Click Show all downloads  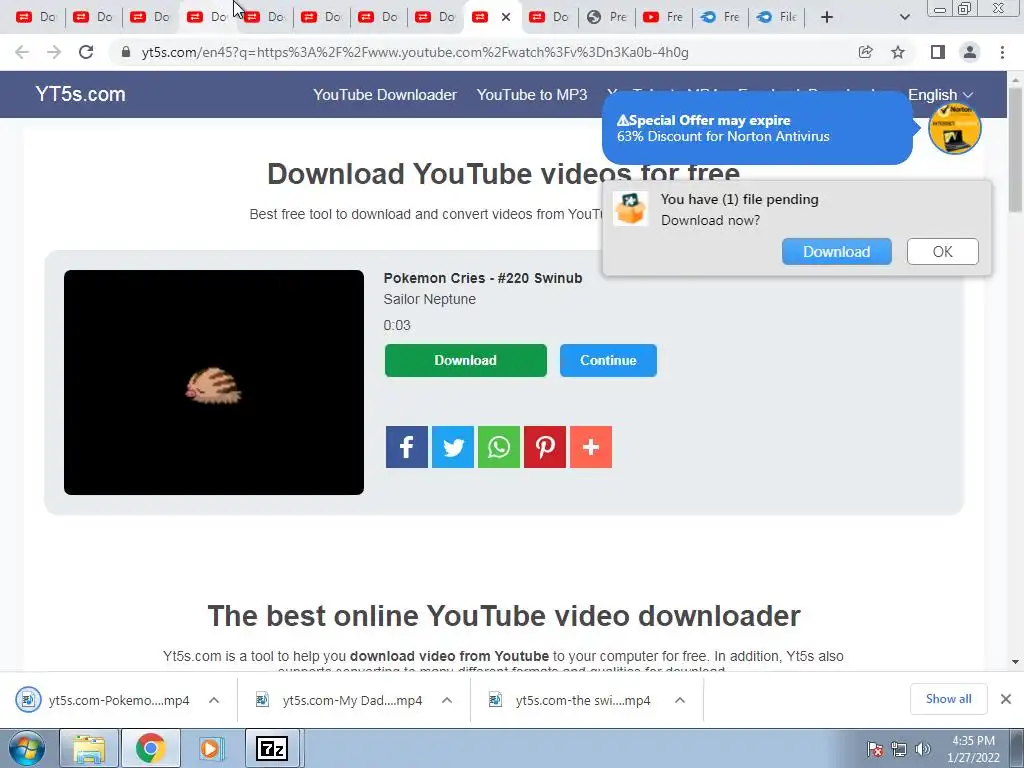coord(948,699)
